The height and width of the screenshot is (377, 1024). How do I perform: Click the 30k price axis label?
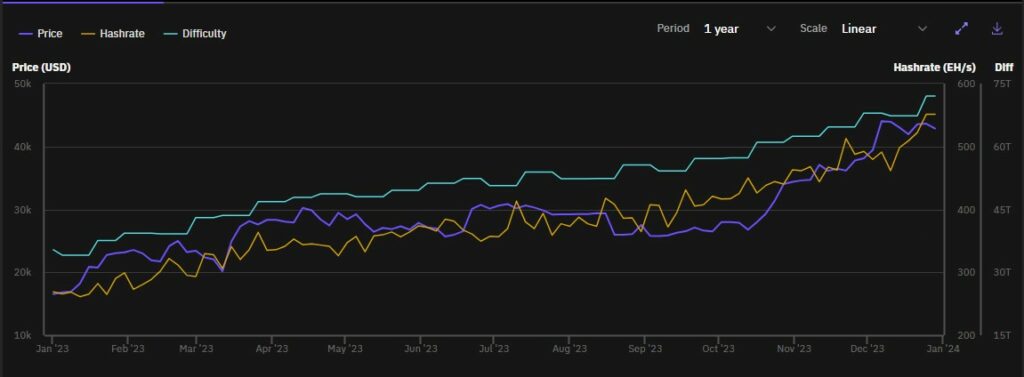(23, 210)
